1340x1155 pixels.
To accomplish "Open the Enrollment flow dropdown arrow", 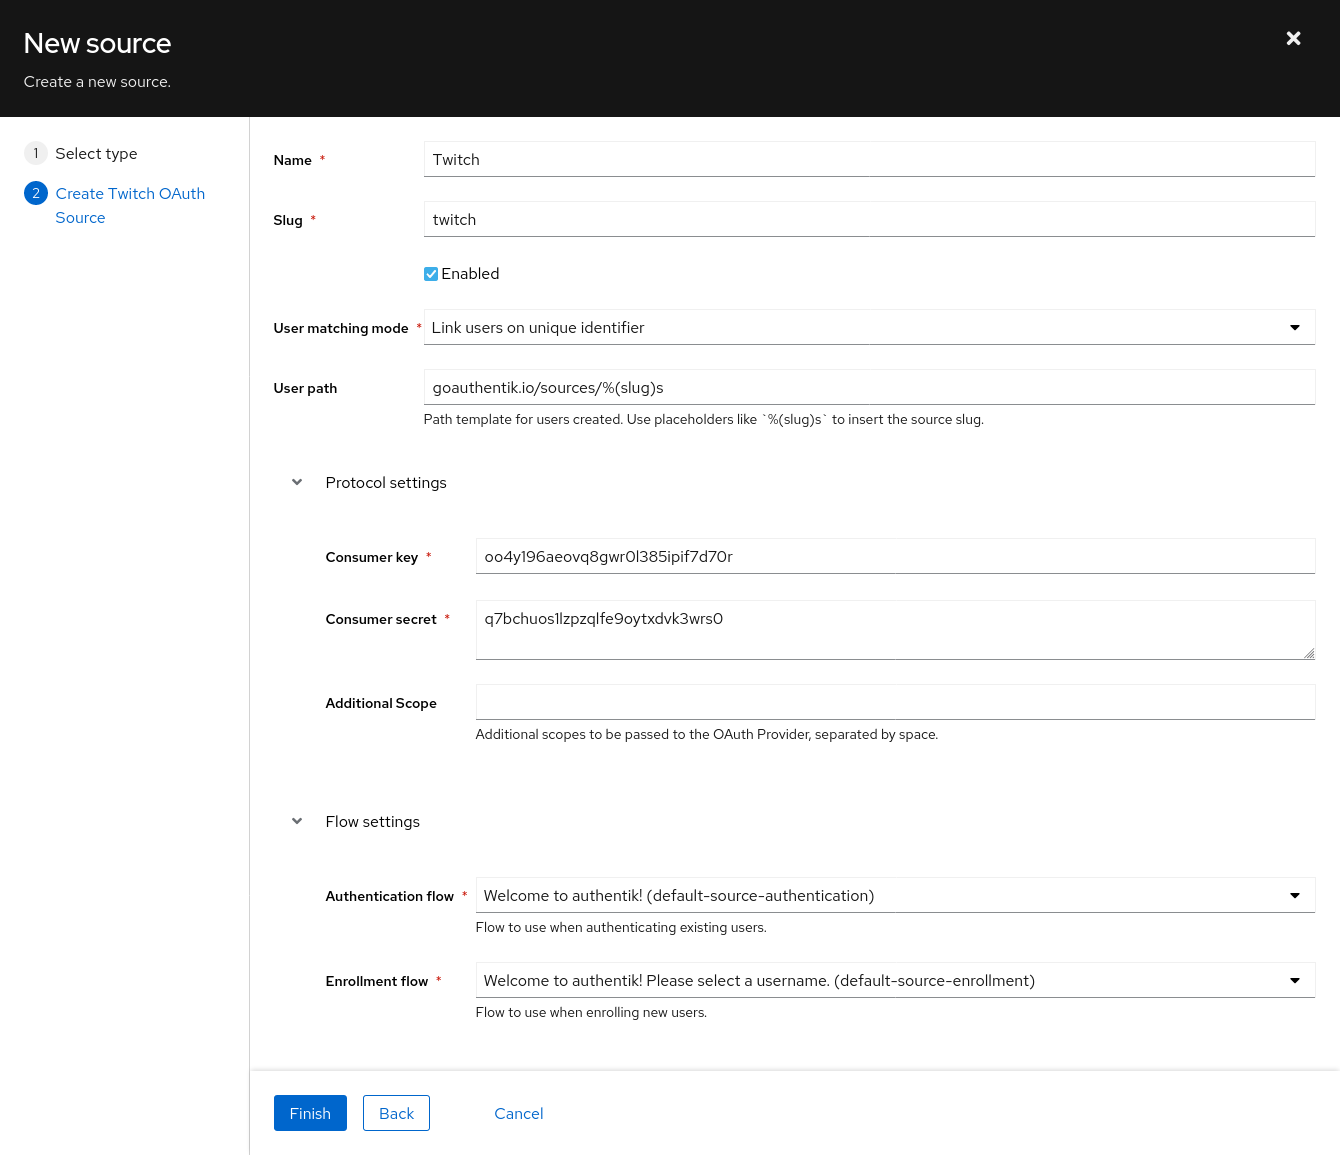I will (1295, 980).
